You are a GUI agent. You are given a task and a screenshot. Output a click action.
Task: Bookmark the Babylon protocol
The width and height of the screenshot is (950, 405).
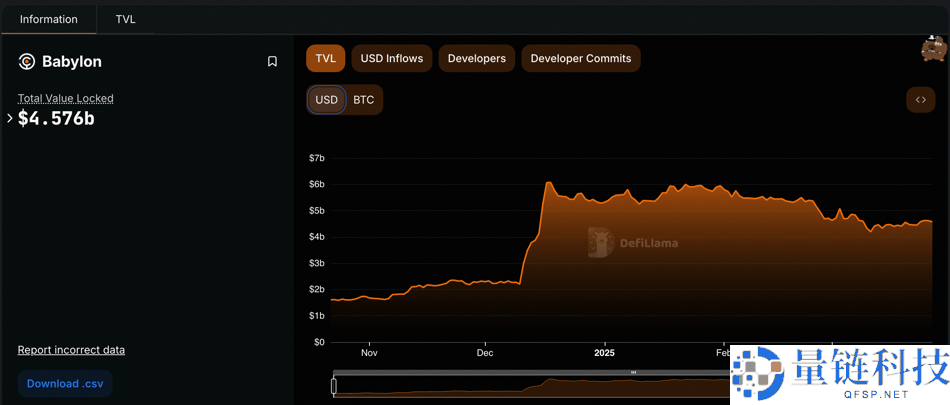272,62
